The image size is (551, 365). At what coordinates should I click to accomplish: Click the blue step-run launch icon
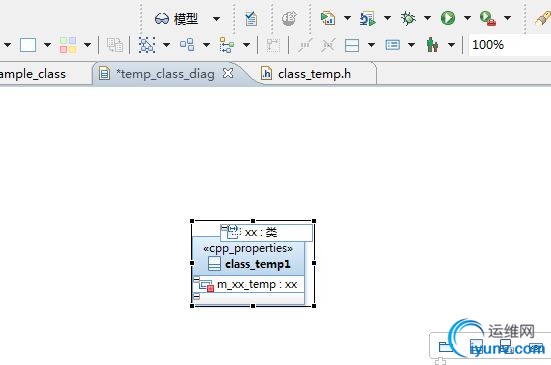(x=368, y=18)
